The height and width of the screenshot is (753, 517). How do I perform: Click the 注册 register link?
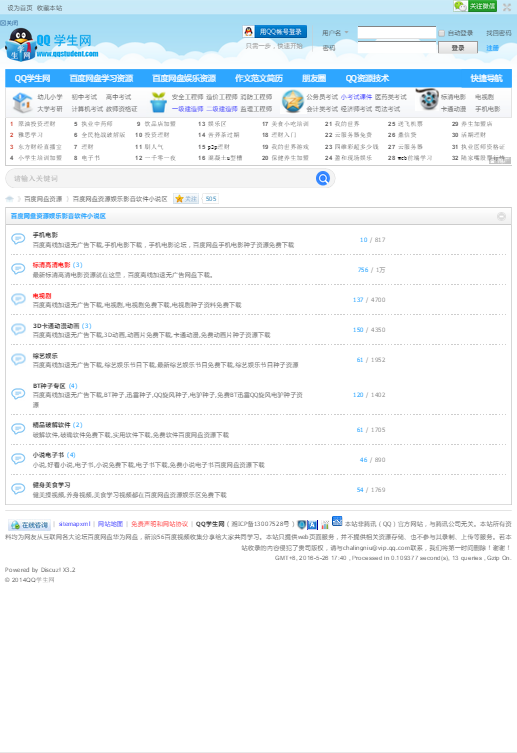[x=492, y=48]
